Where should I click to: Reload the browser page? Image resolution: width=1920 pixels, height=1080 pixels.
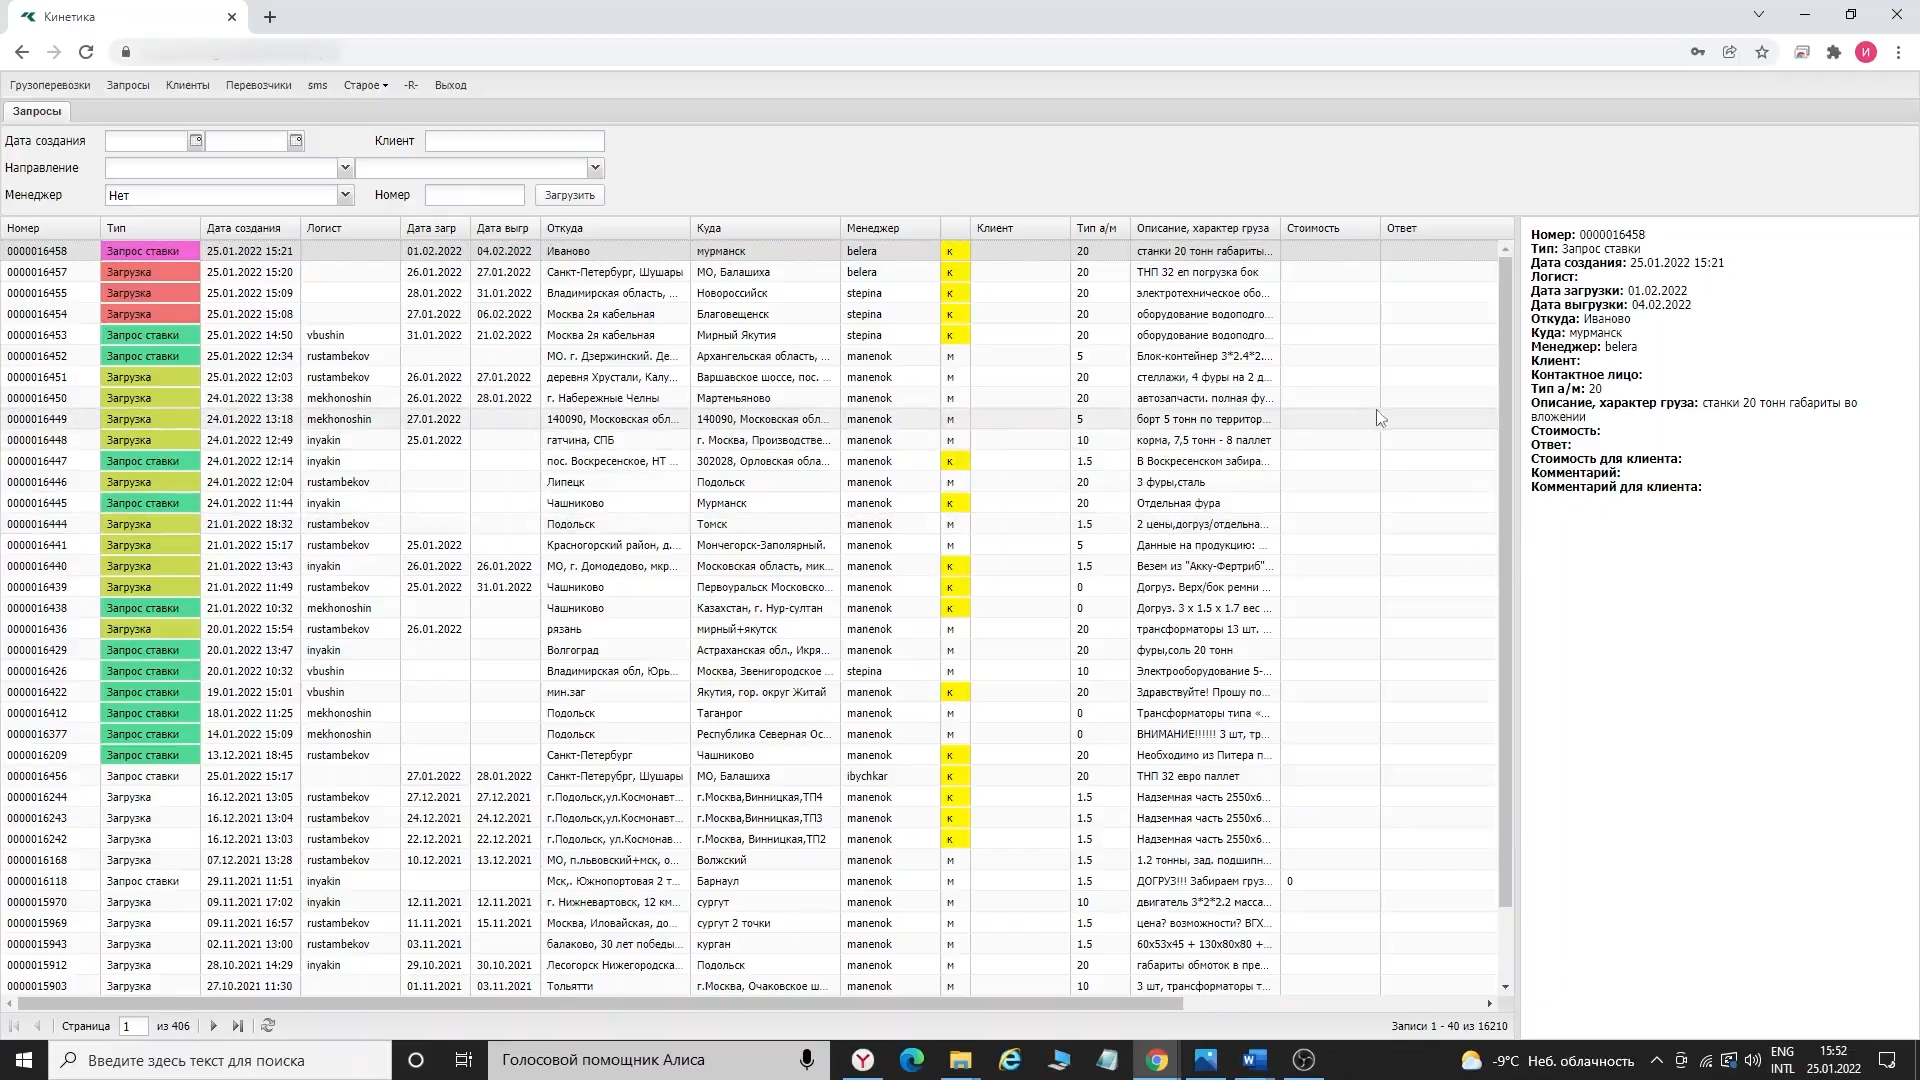tap(86, 52)
